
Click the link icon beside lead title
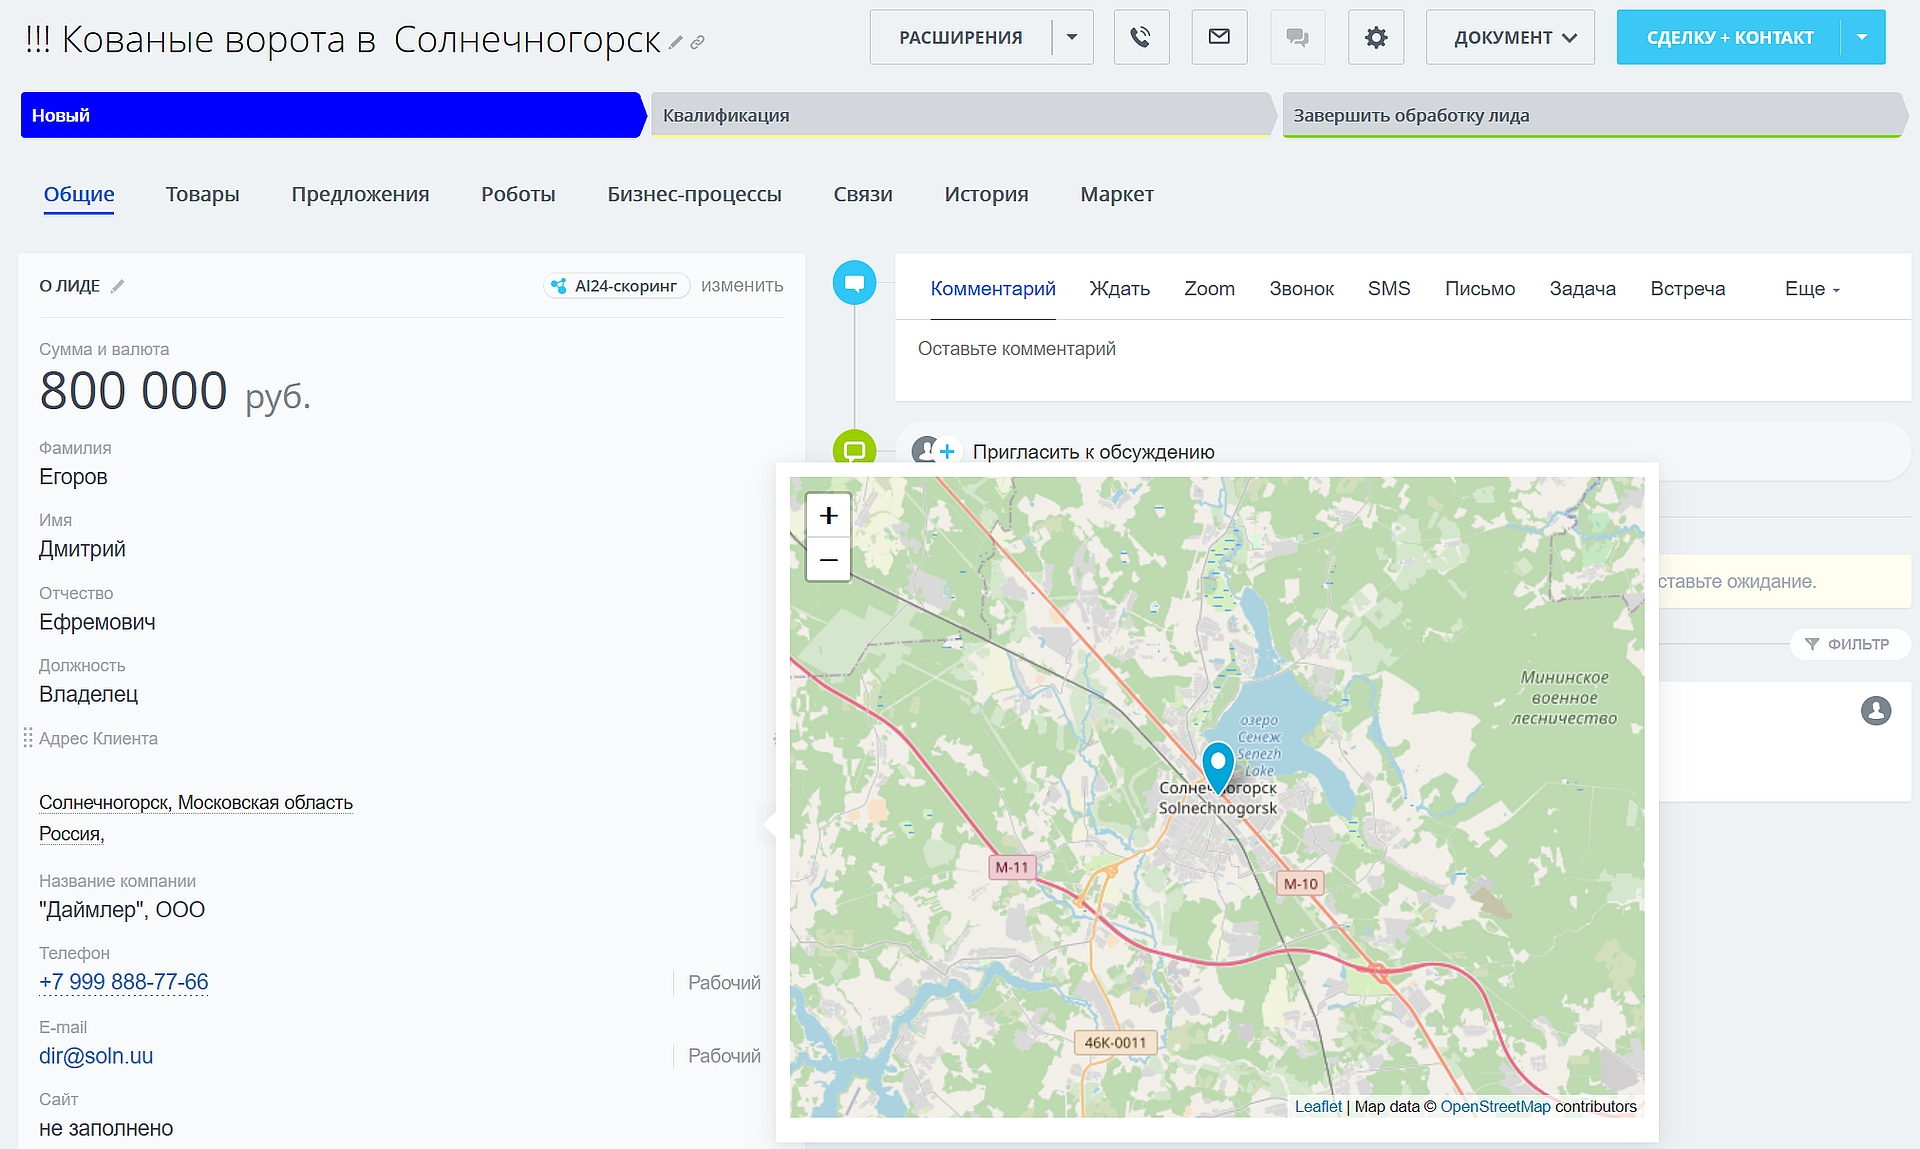coord(698,42)
